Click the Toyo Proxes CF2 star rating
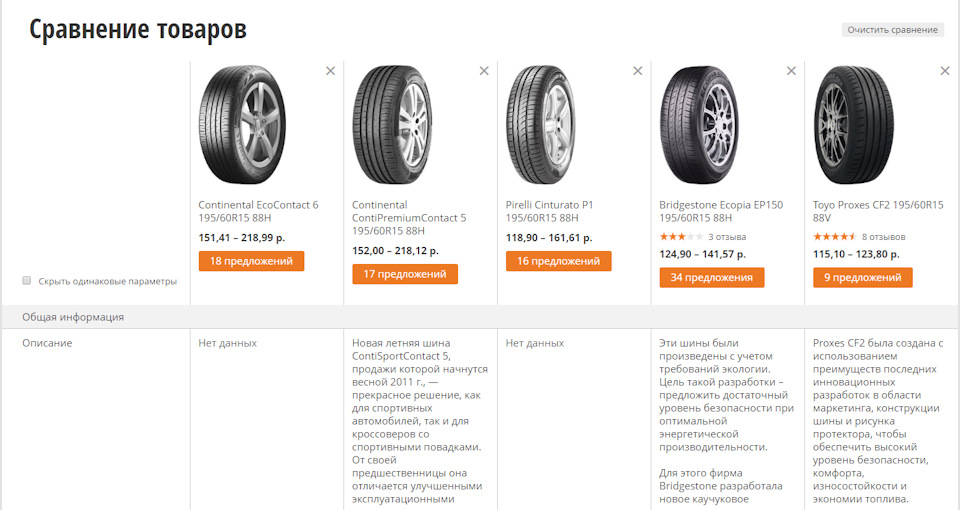This screenshot has height=510, width=960. [x=834, y=237]
